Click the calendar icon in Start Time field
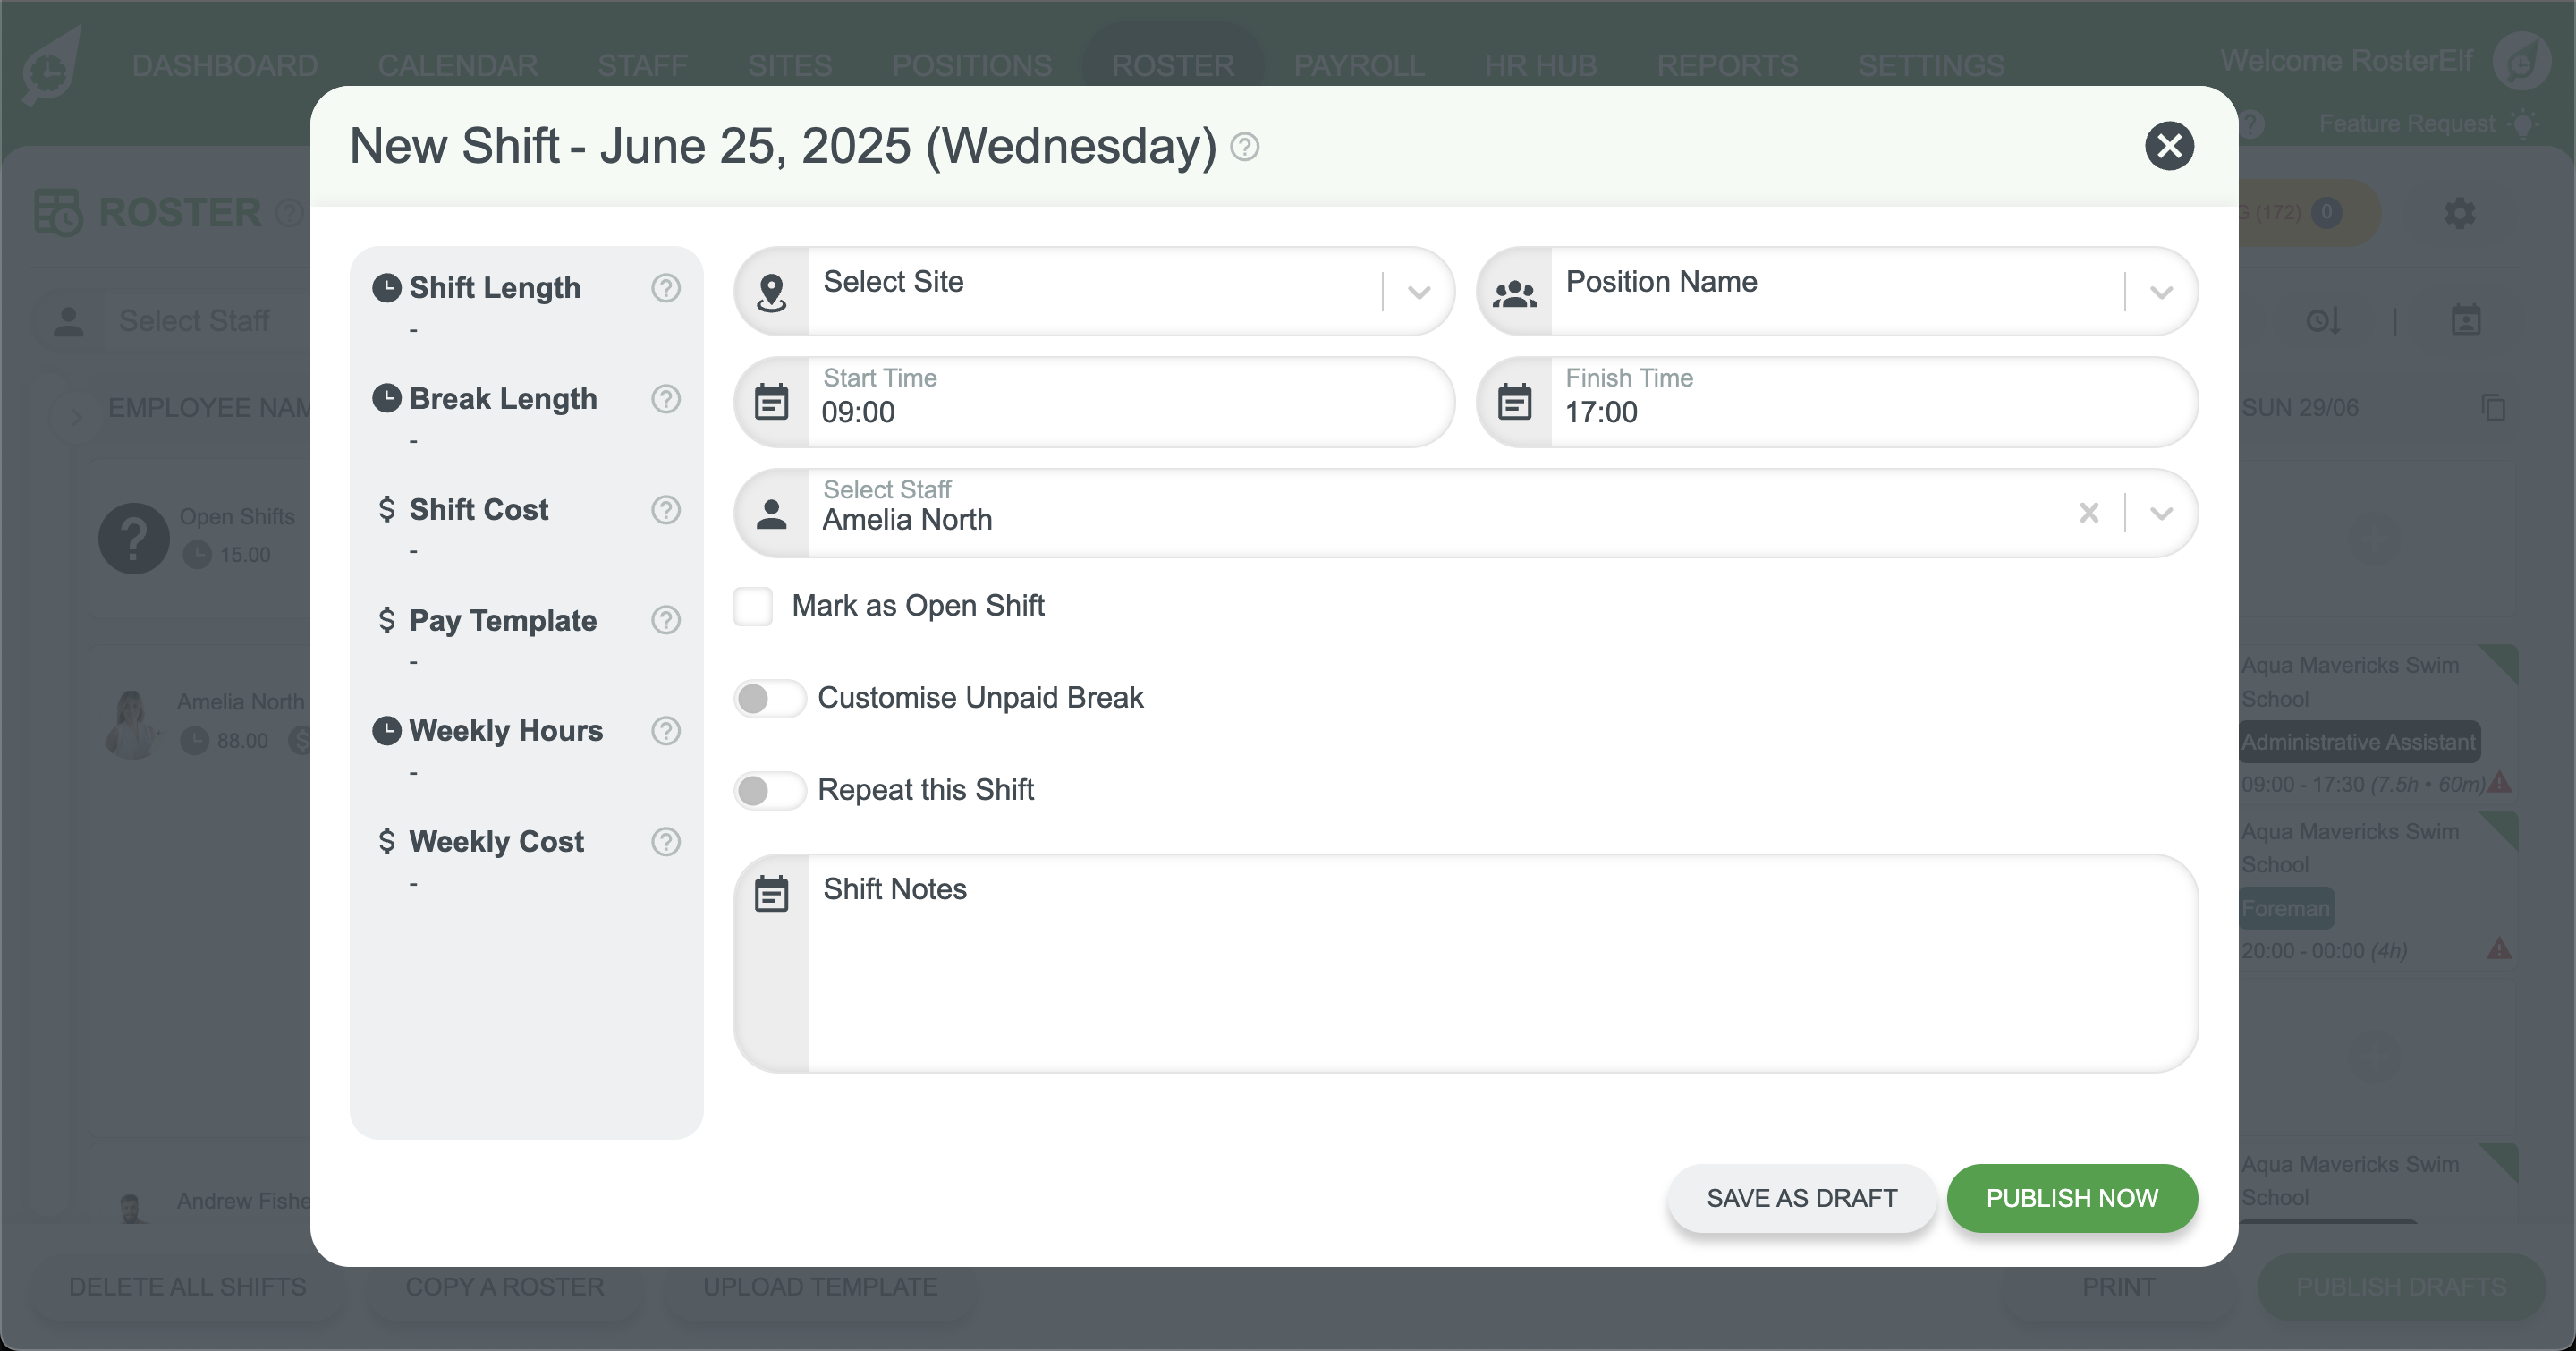Viewport: 2576px width, 1351px height. (x=771, y=402)
